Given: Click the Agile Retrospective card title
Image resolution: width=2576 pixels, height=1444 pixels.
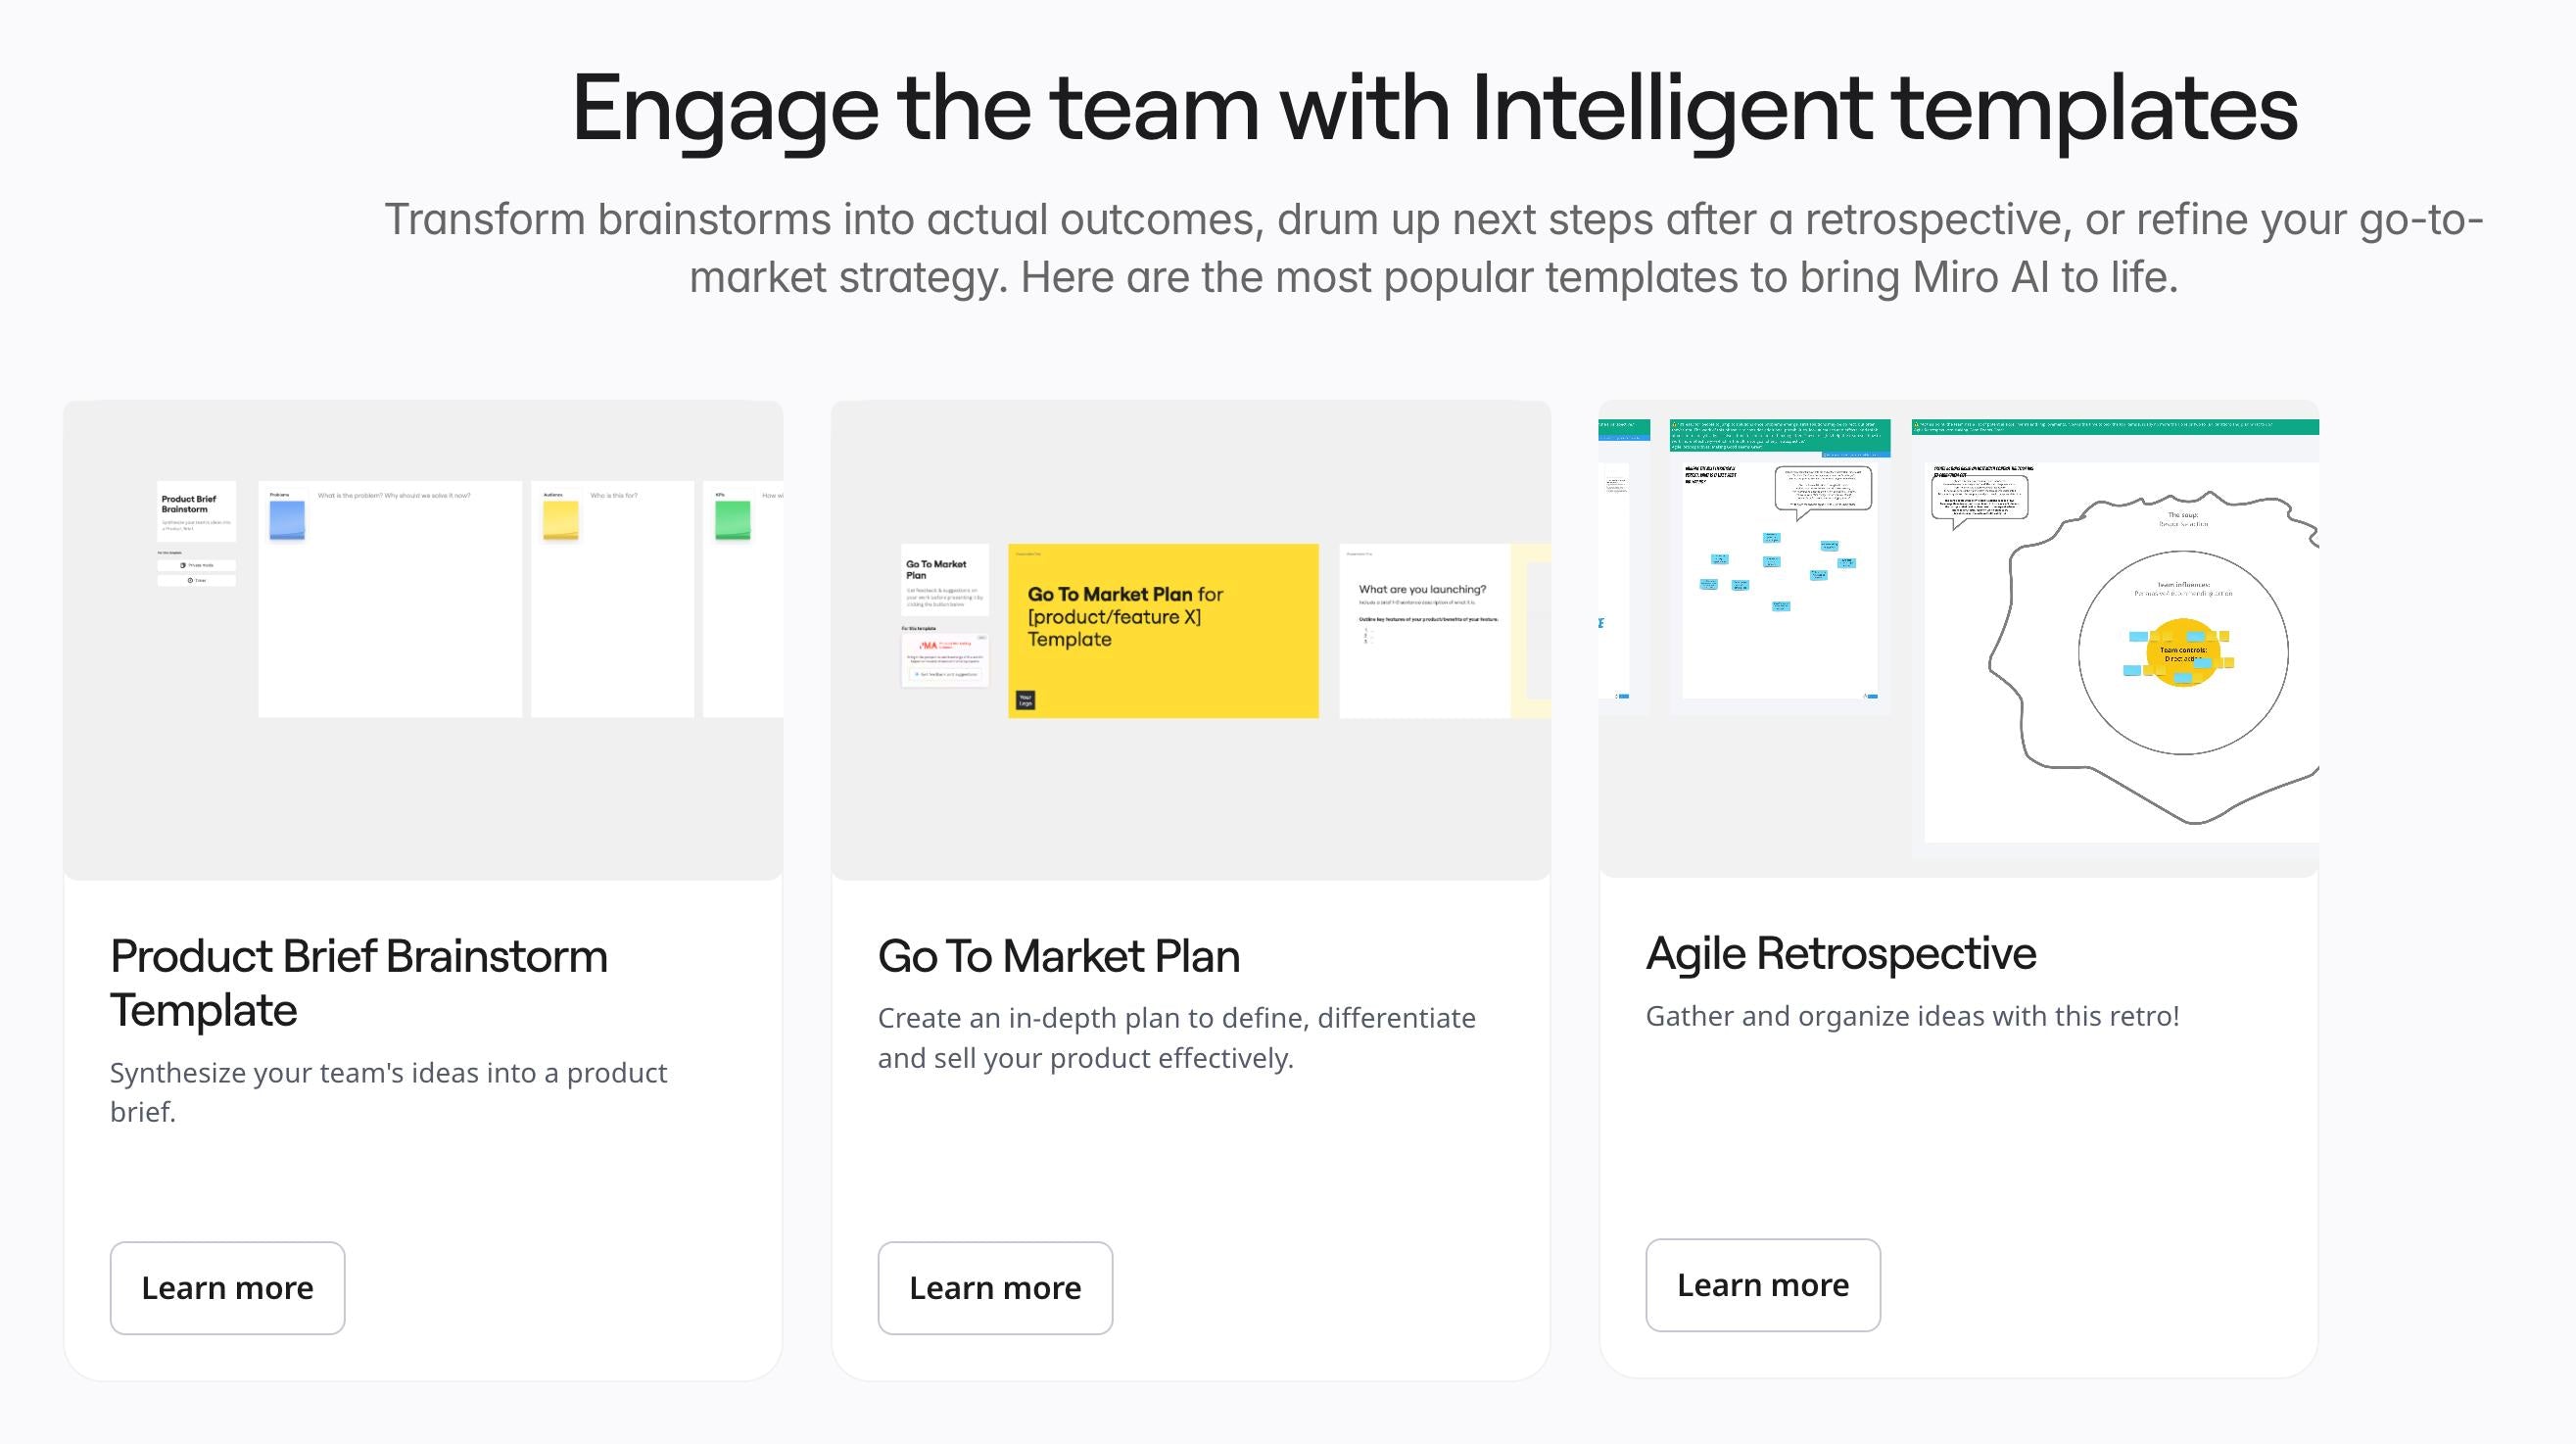Looking at the screenshot, I should pyautogui.click(x=1841, y=953).
